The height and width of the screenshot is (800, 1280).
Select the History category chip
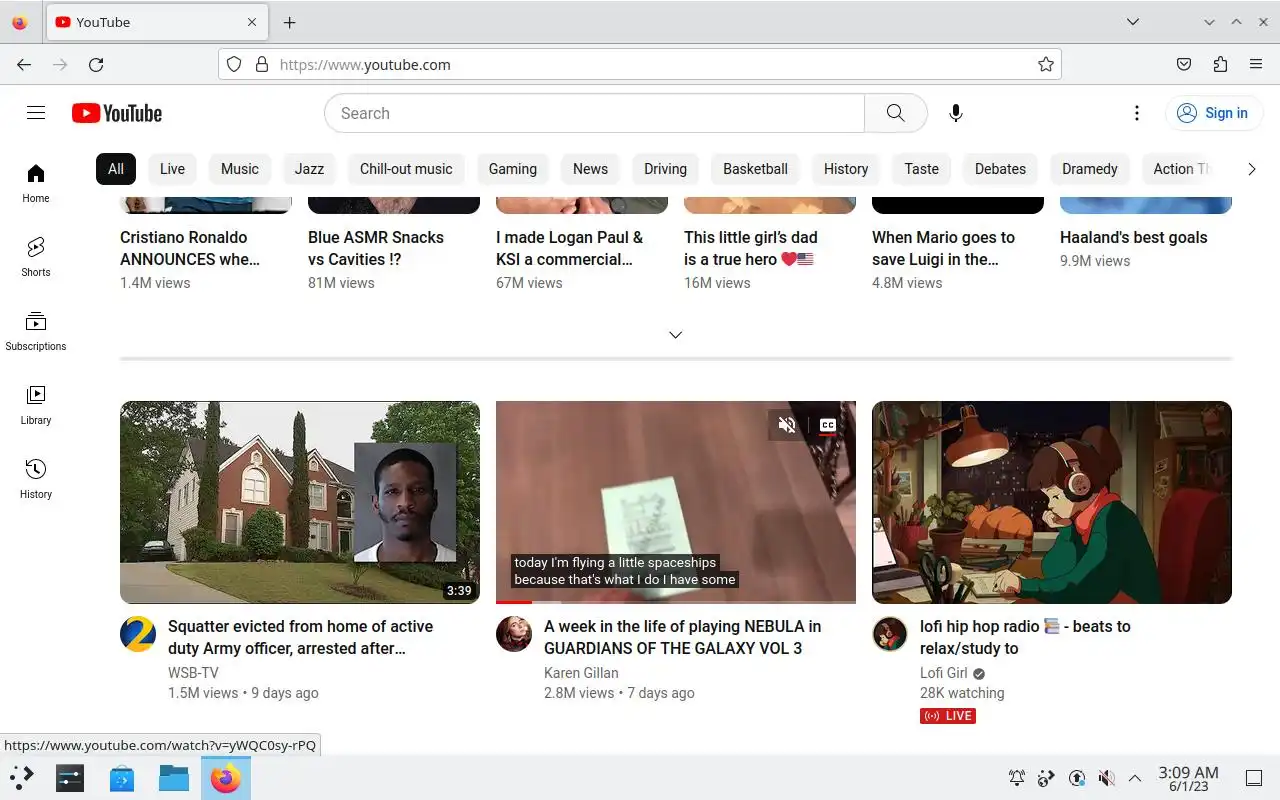pyautogui.click(x=846, y=169)
